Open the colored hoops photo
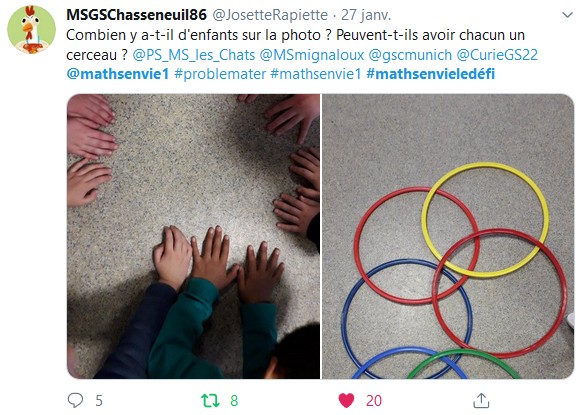583x415 pixels. click(x=448, y=237)
